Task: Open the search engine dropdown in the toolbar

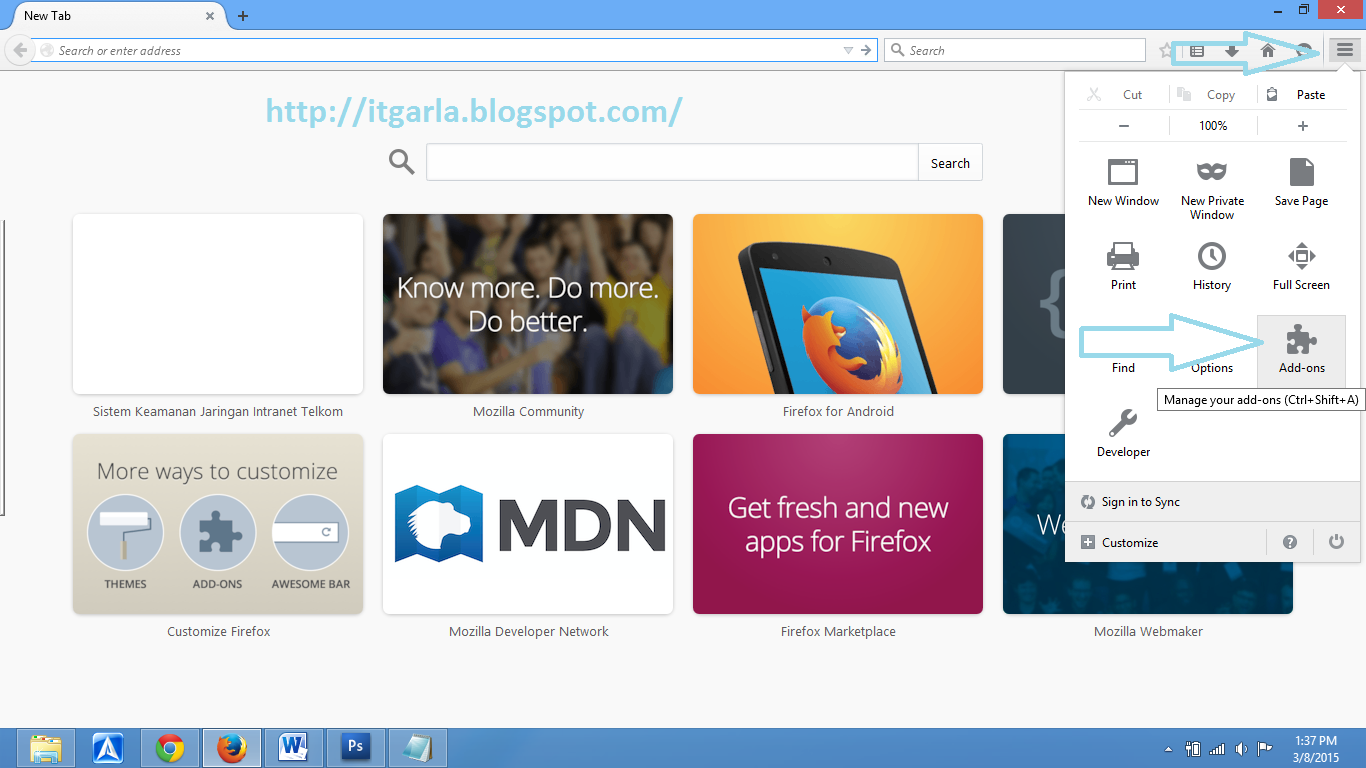Action: [896, 50]
